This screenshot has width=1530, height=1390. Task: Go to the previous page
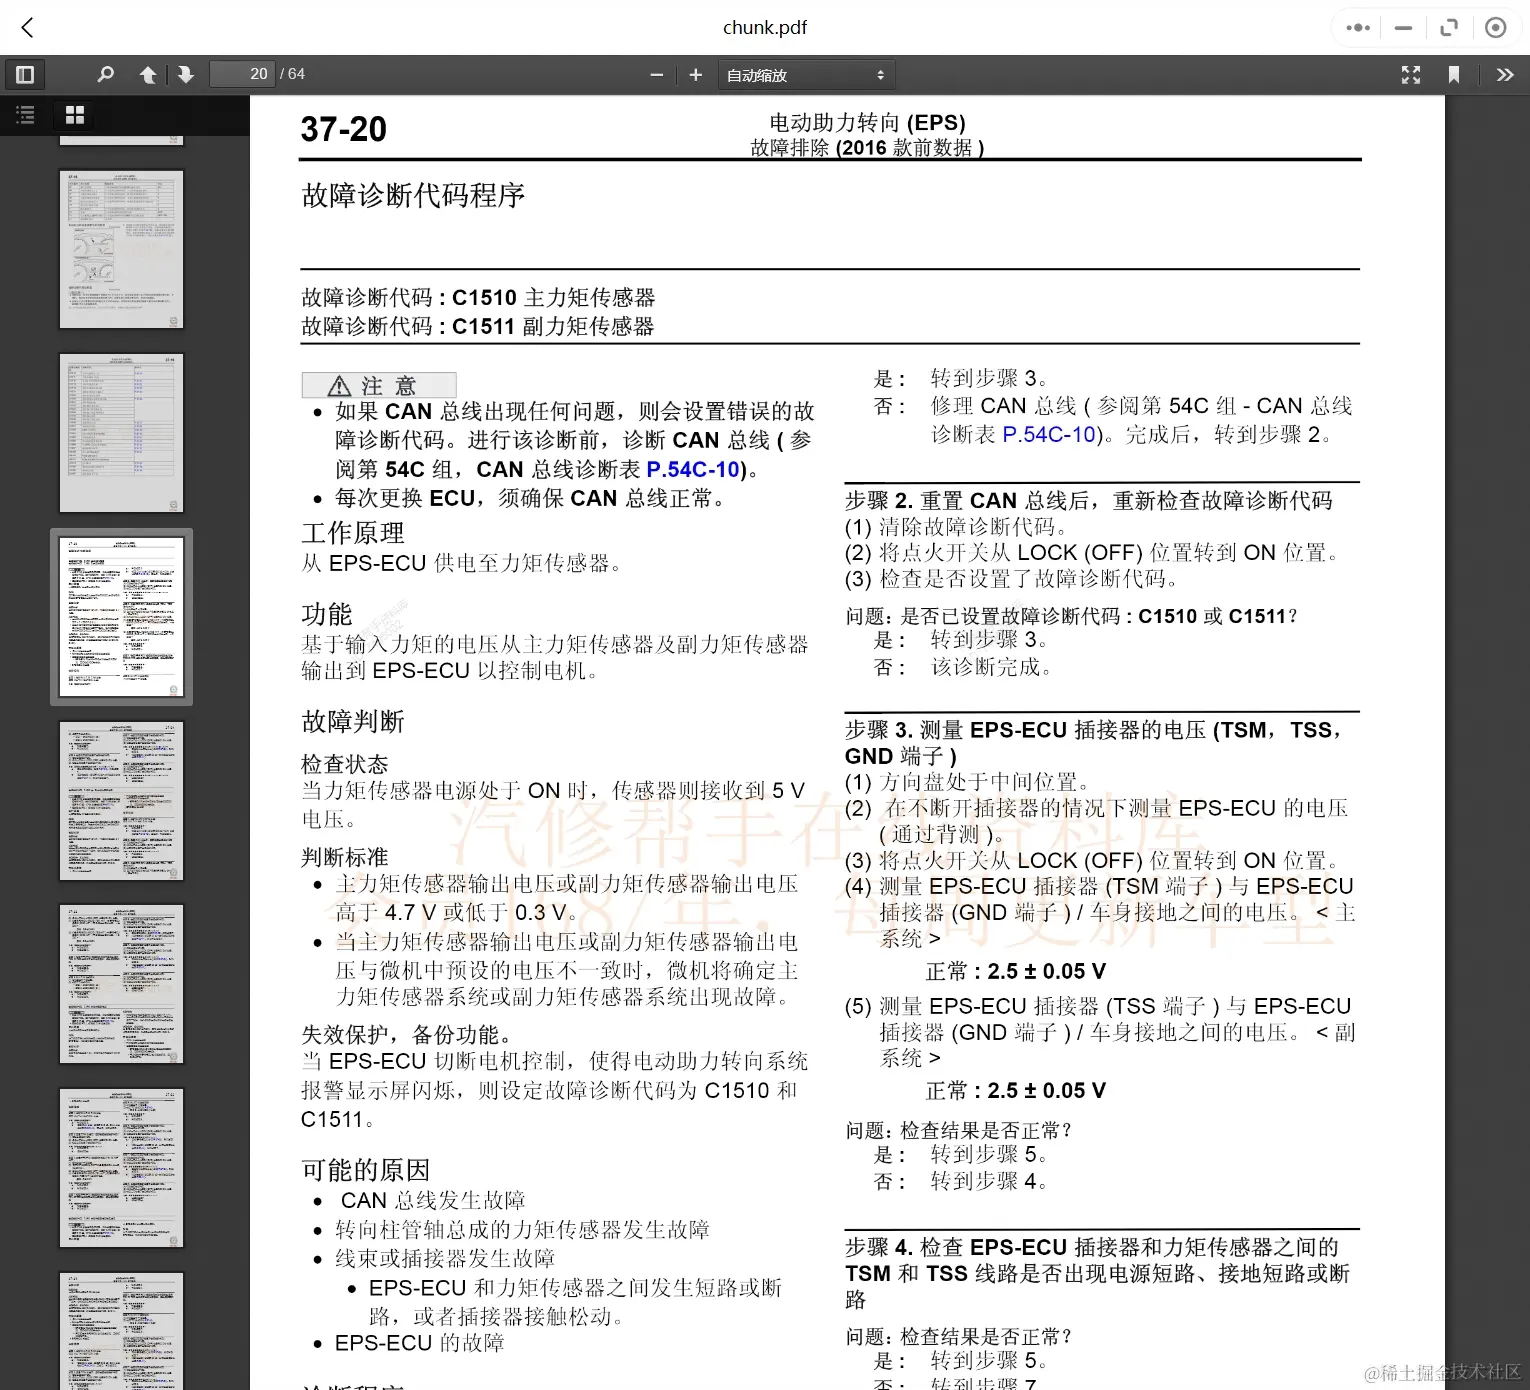(x=148, y=74)
